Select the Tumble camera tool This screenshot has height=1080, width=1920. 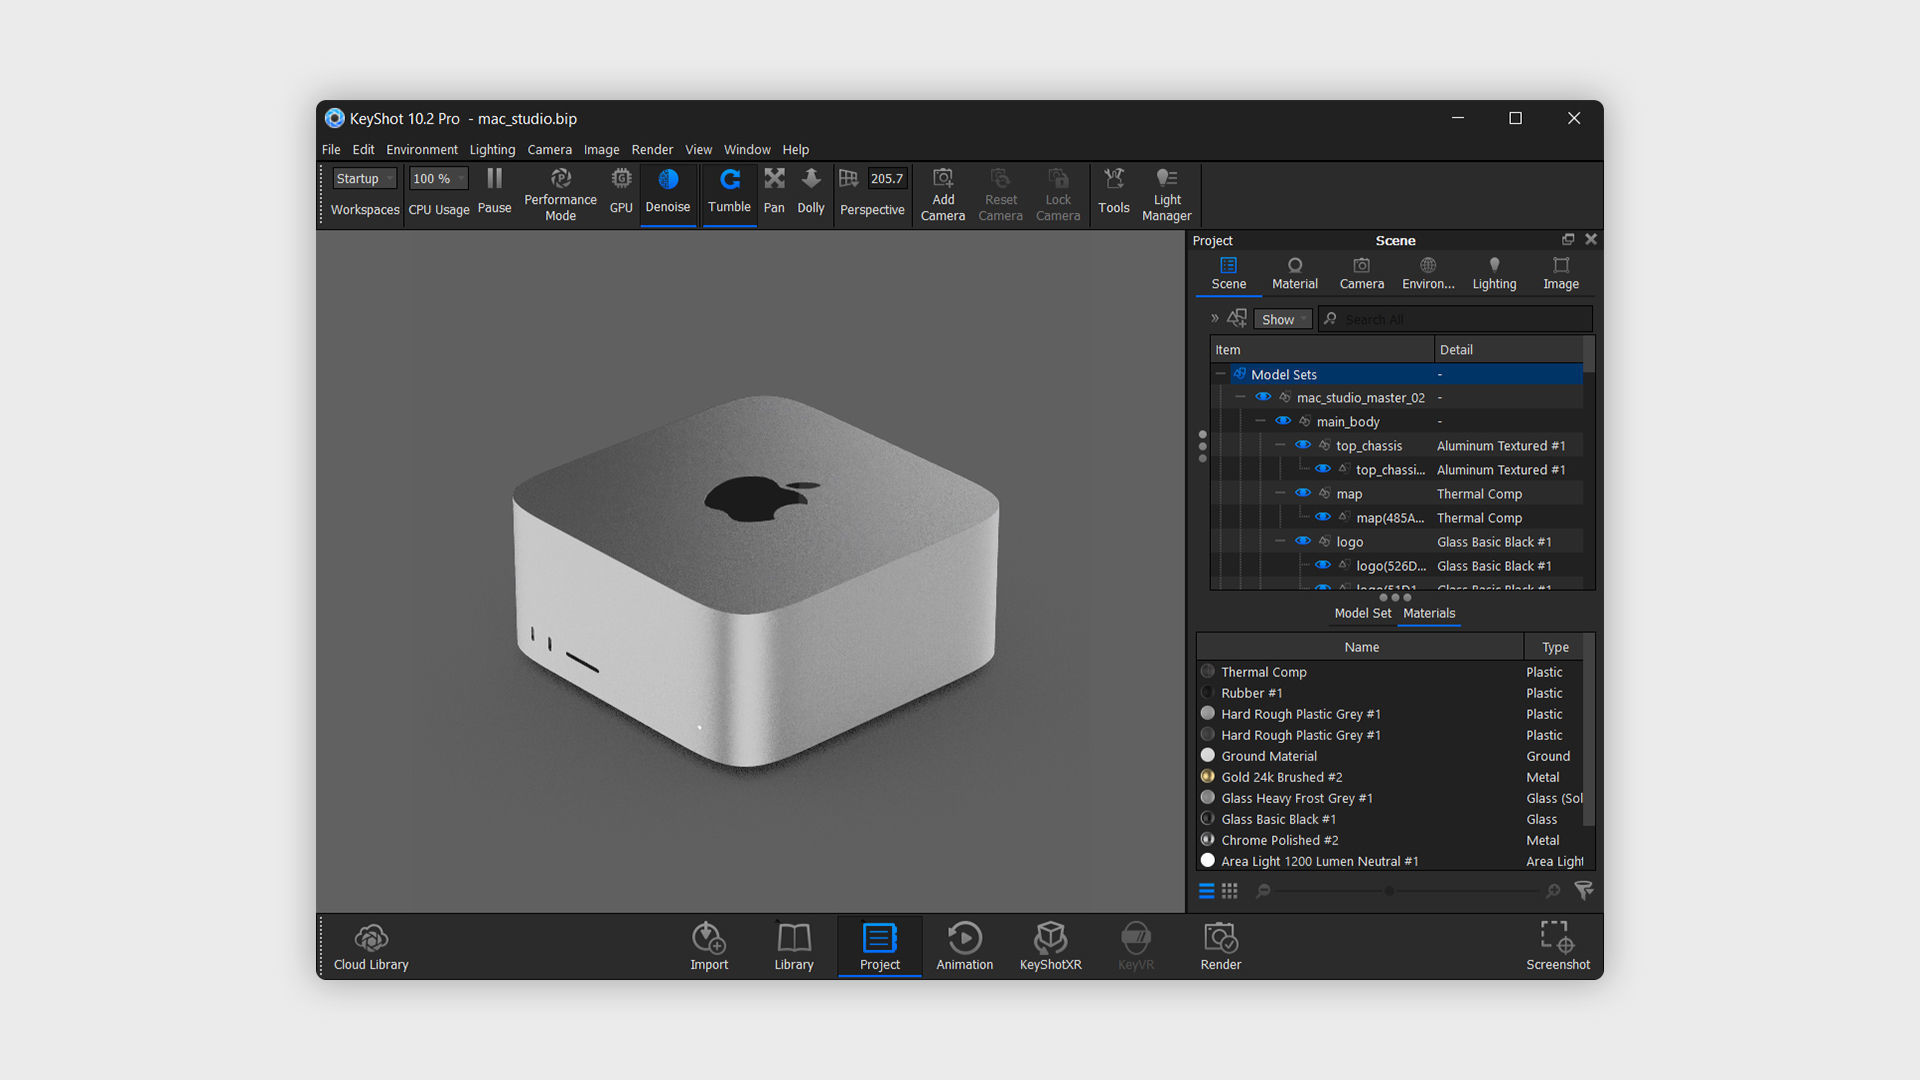729,192
